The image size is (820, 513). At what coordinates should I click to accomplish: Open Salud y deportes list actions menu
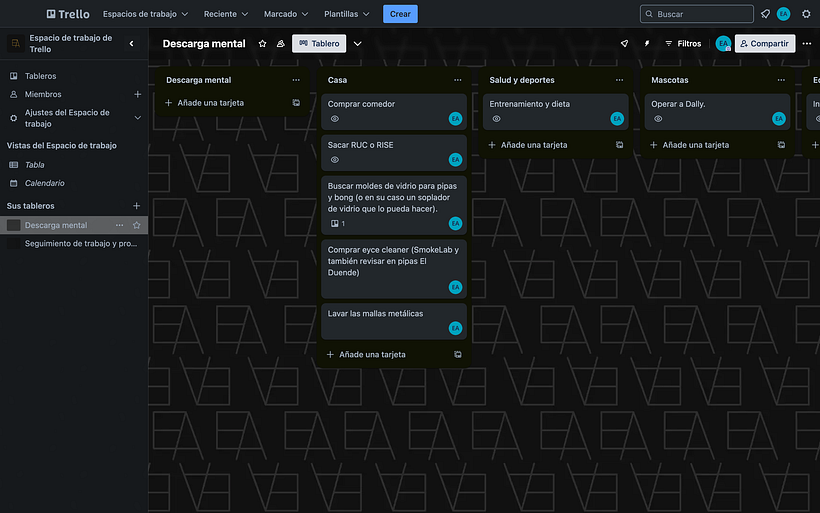pyautogui.click(x=619, y=80)
